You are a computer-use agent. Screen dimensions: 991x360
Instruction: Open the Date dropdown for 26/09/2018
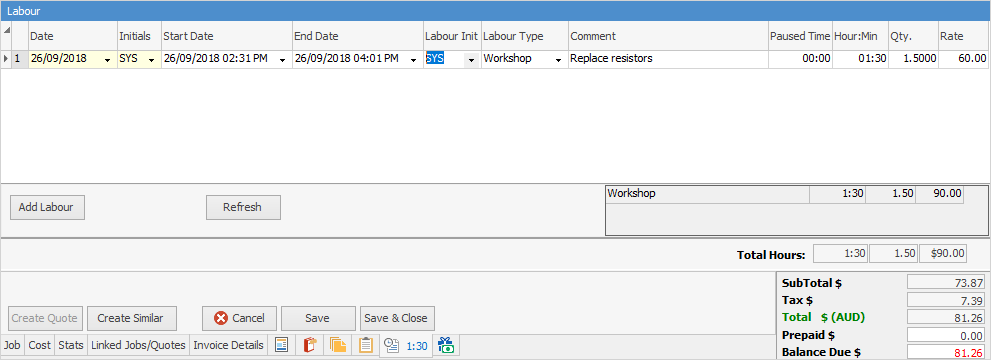click(x=107, y=59)
